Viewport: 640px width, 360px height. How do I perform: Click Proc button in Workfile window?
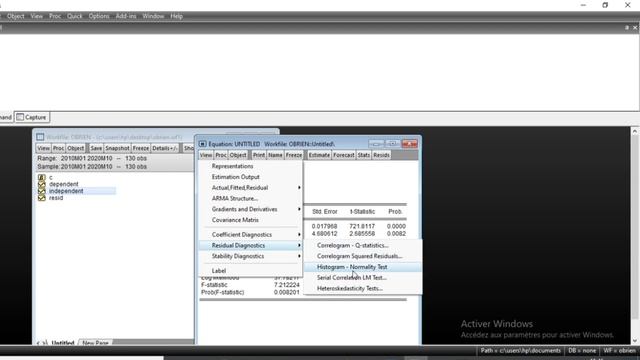pos(58,148)
